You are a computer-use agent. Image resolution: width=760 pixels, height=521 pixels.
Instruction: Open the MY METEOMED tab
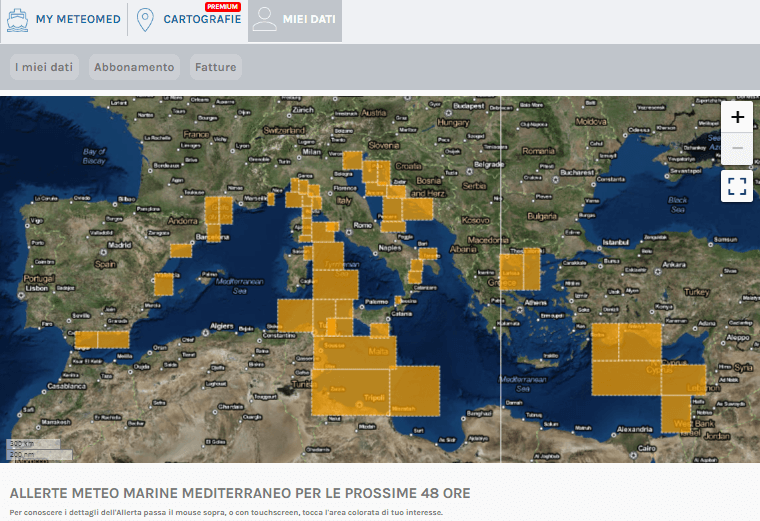click(78, 19)
